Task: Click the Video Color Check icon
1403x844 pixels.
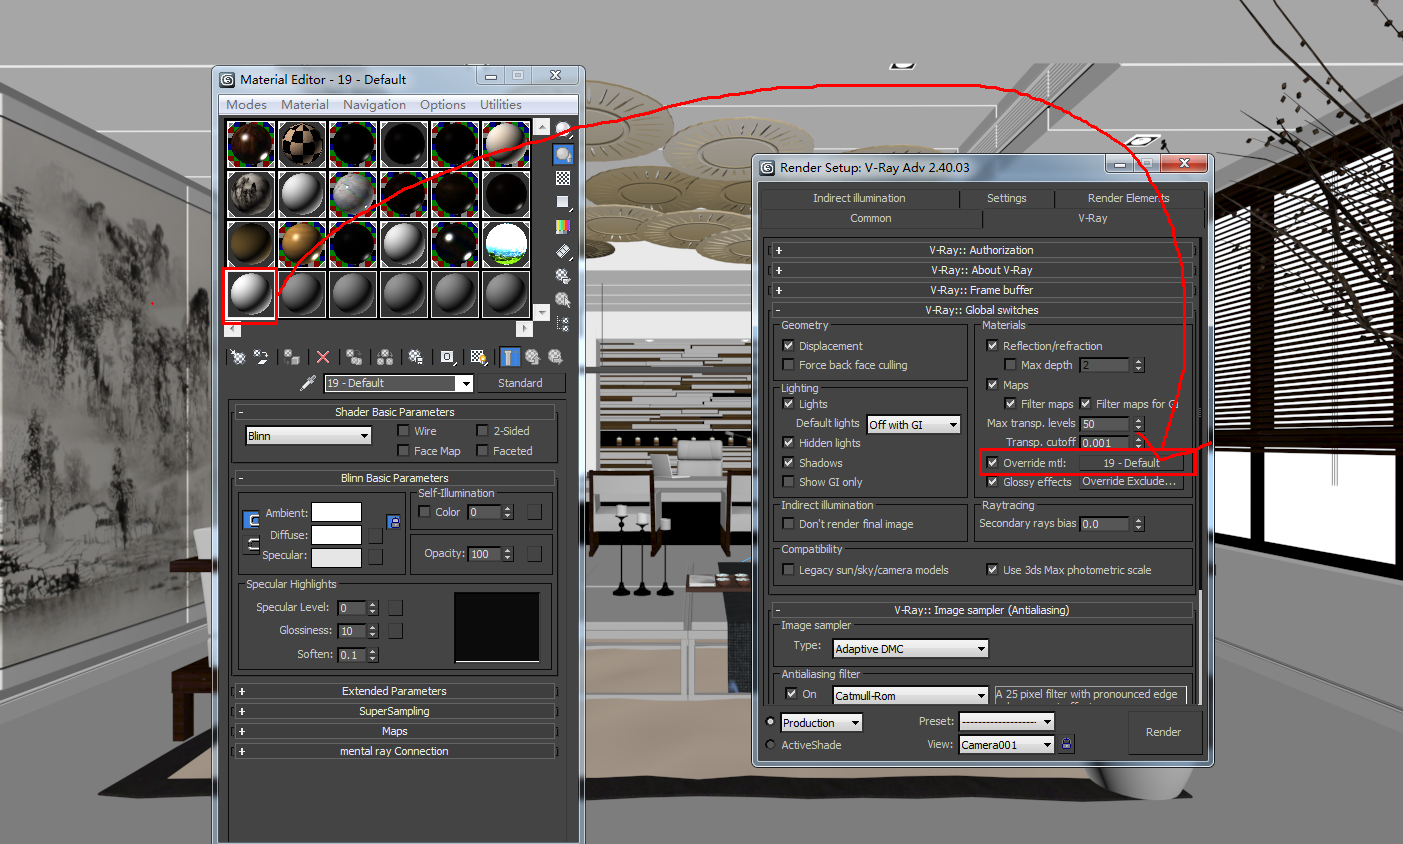Action: 563,227
